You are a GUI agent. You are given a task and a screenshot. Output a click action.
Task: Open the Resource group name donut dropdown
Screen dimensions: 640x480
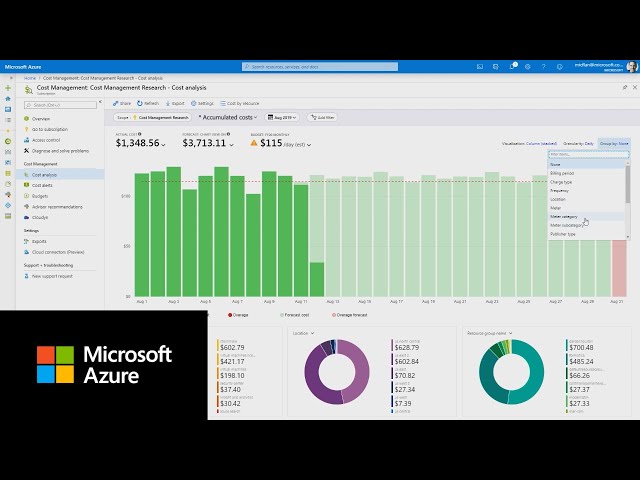[x=489, y=333]
